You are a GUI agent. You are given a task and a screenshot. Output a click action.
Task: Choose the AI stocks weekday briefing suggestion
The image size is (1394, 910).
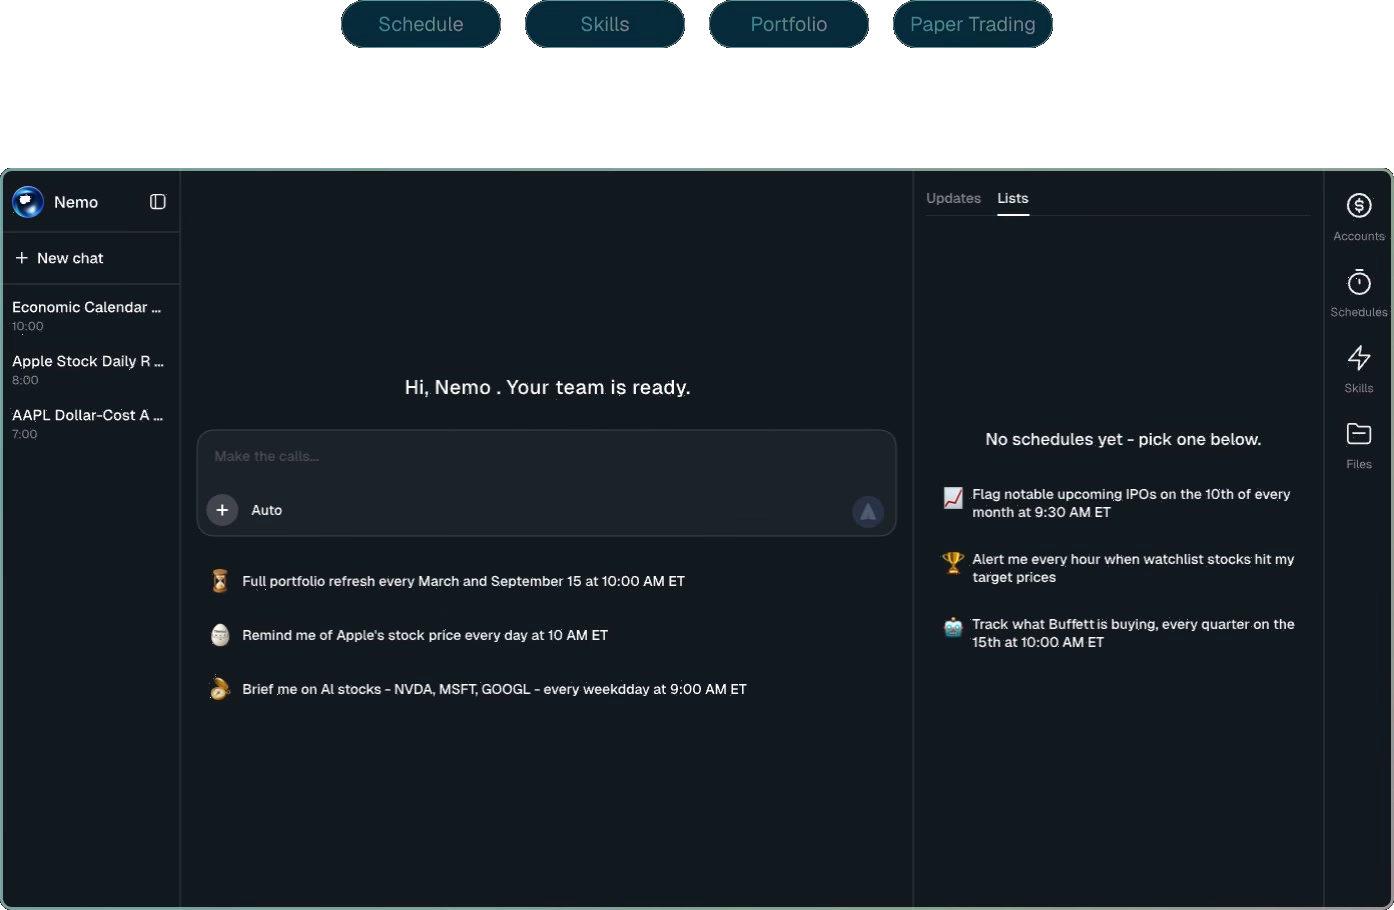click(x=494, y=689)
